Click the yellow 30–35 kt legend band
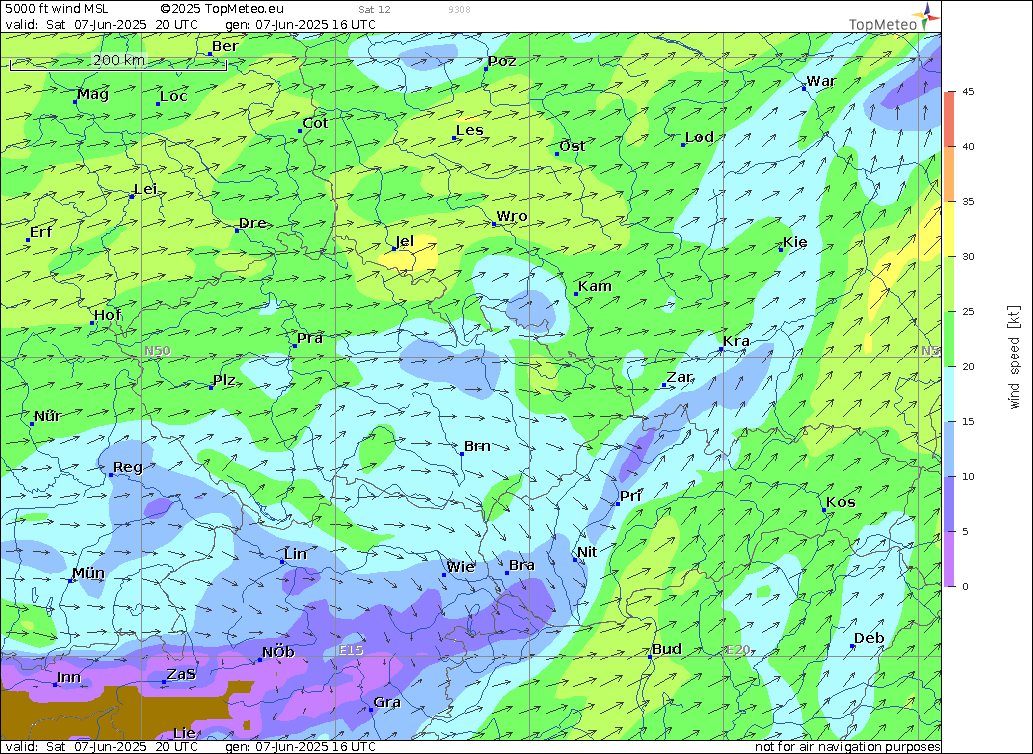This screenshot has height=754, width=1033. [949, 229]
